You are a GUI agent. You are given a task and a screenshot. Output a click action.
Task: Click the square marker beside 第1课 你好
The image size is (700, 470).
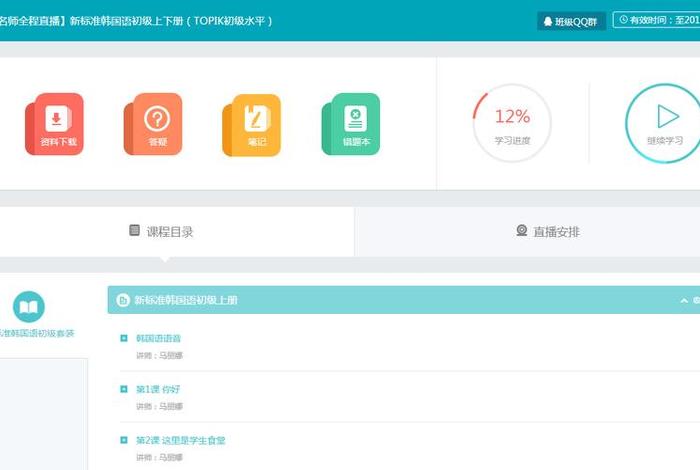click(124, 389)
